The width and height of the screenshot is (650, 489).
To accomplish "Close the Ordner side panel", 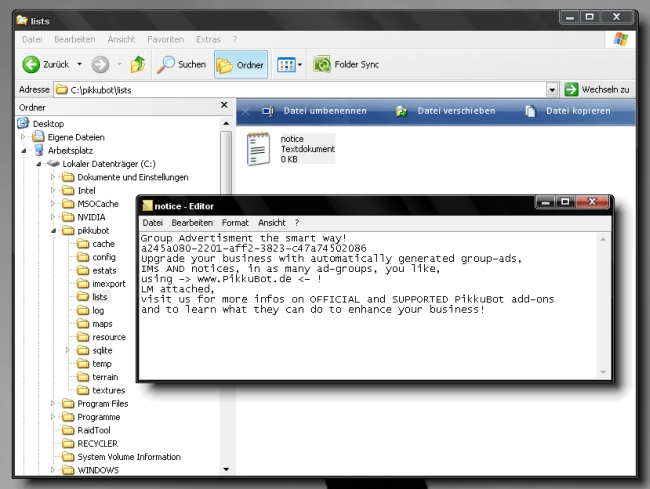I will click(x=224, y=105).
